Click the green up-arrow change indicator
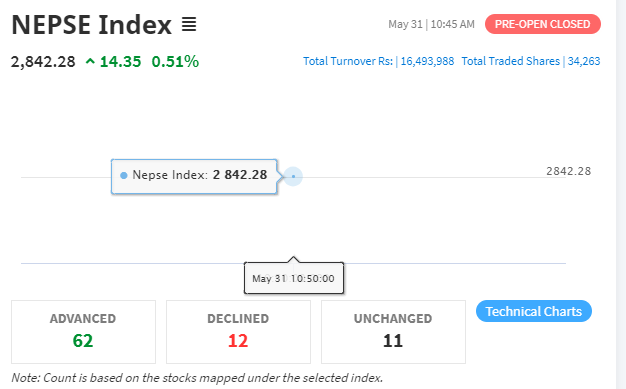 coord(90,62)
